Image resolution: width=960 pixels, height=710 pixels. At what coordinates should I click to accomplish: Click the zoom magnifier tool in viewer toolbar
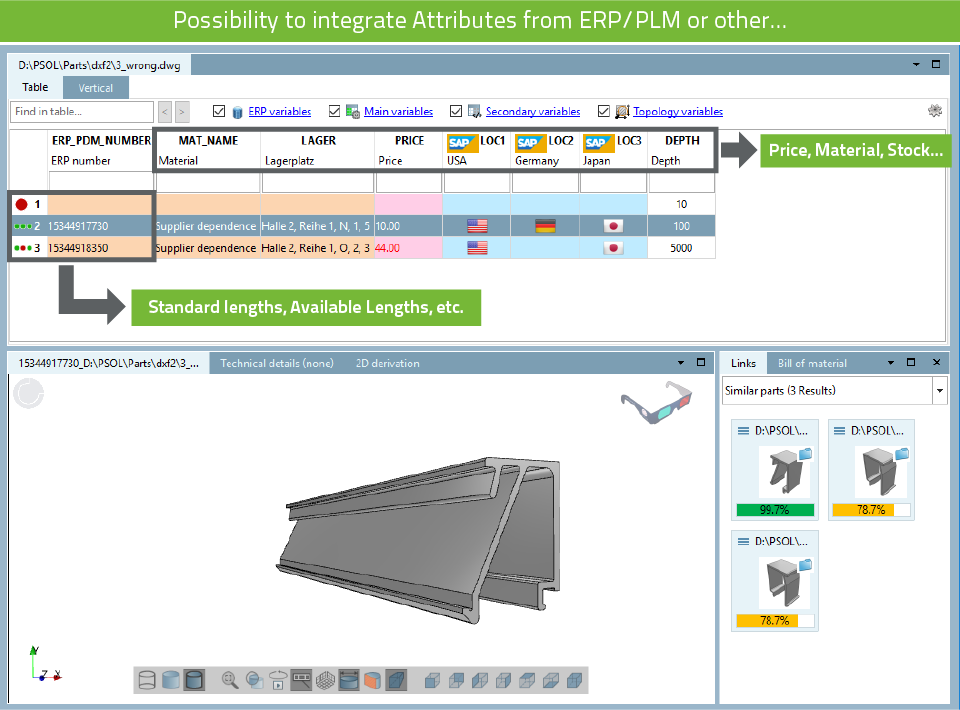tap(230, 681)
